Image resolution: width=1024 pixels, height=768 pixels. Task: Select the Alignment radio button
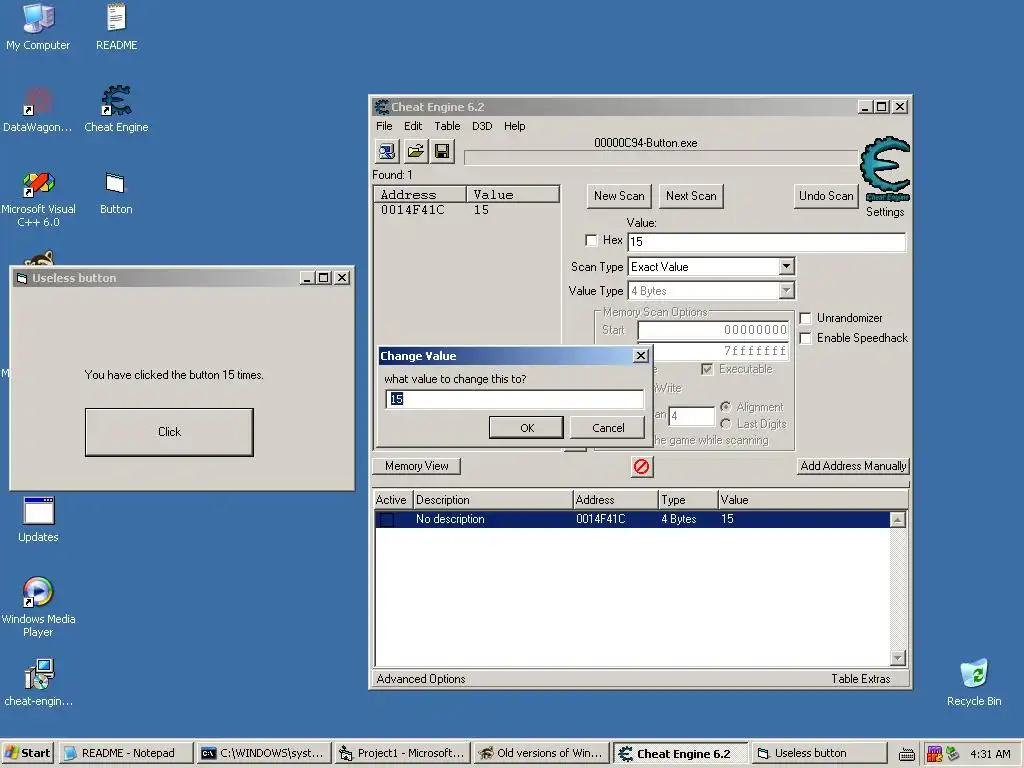(726, 407)
